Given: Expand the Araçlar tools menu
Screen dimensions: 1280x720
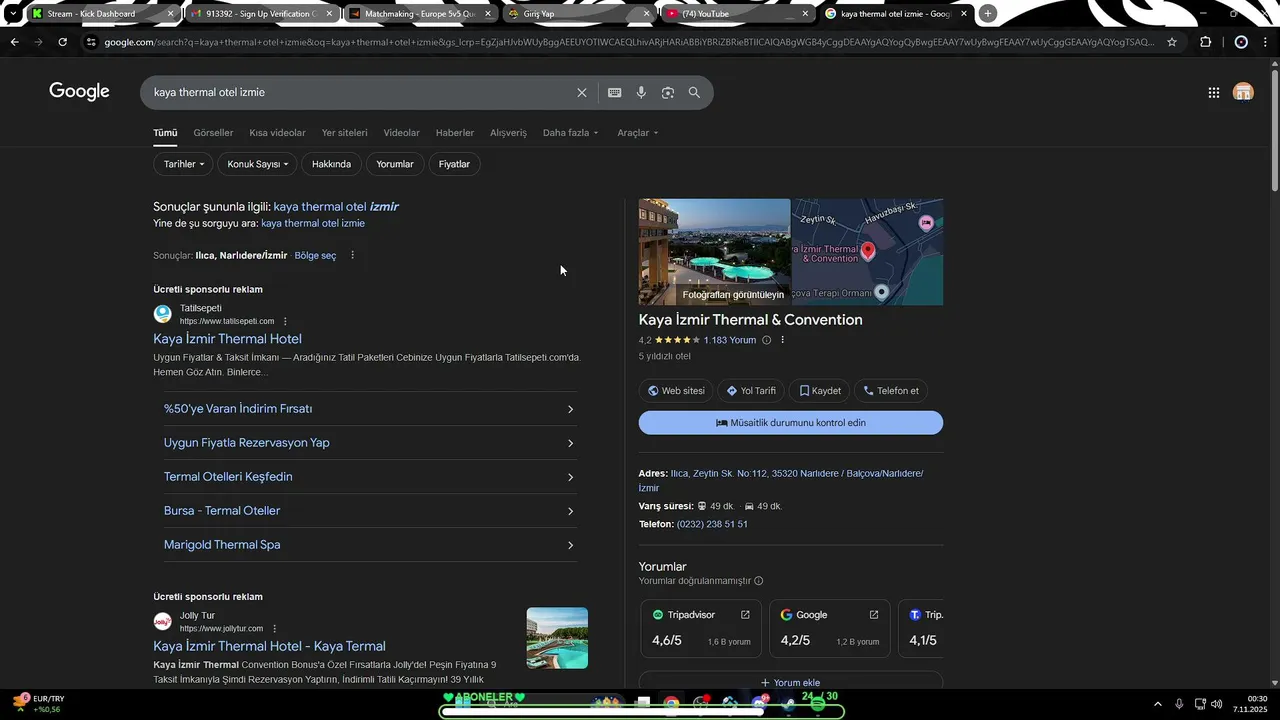Looking at the screenshot, I should tap(638, 133).
